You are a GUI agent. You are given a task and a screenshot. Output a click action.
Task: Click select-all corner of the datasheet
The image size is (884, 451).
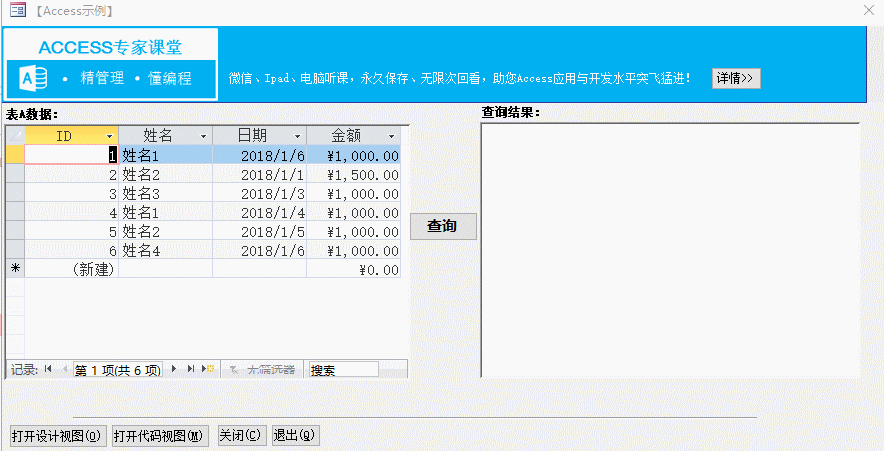click(15, 135)
